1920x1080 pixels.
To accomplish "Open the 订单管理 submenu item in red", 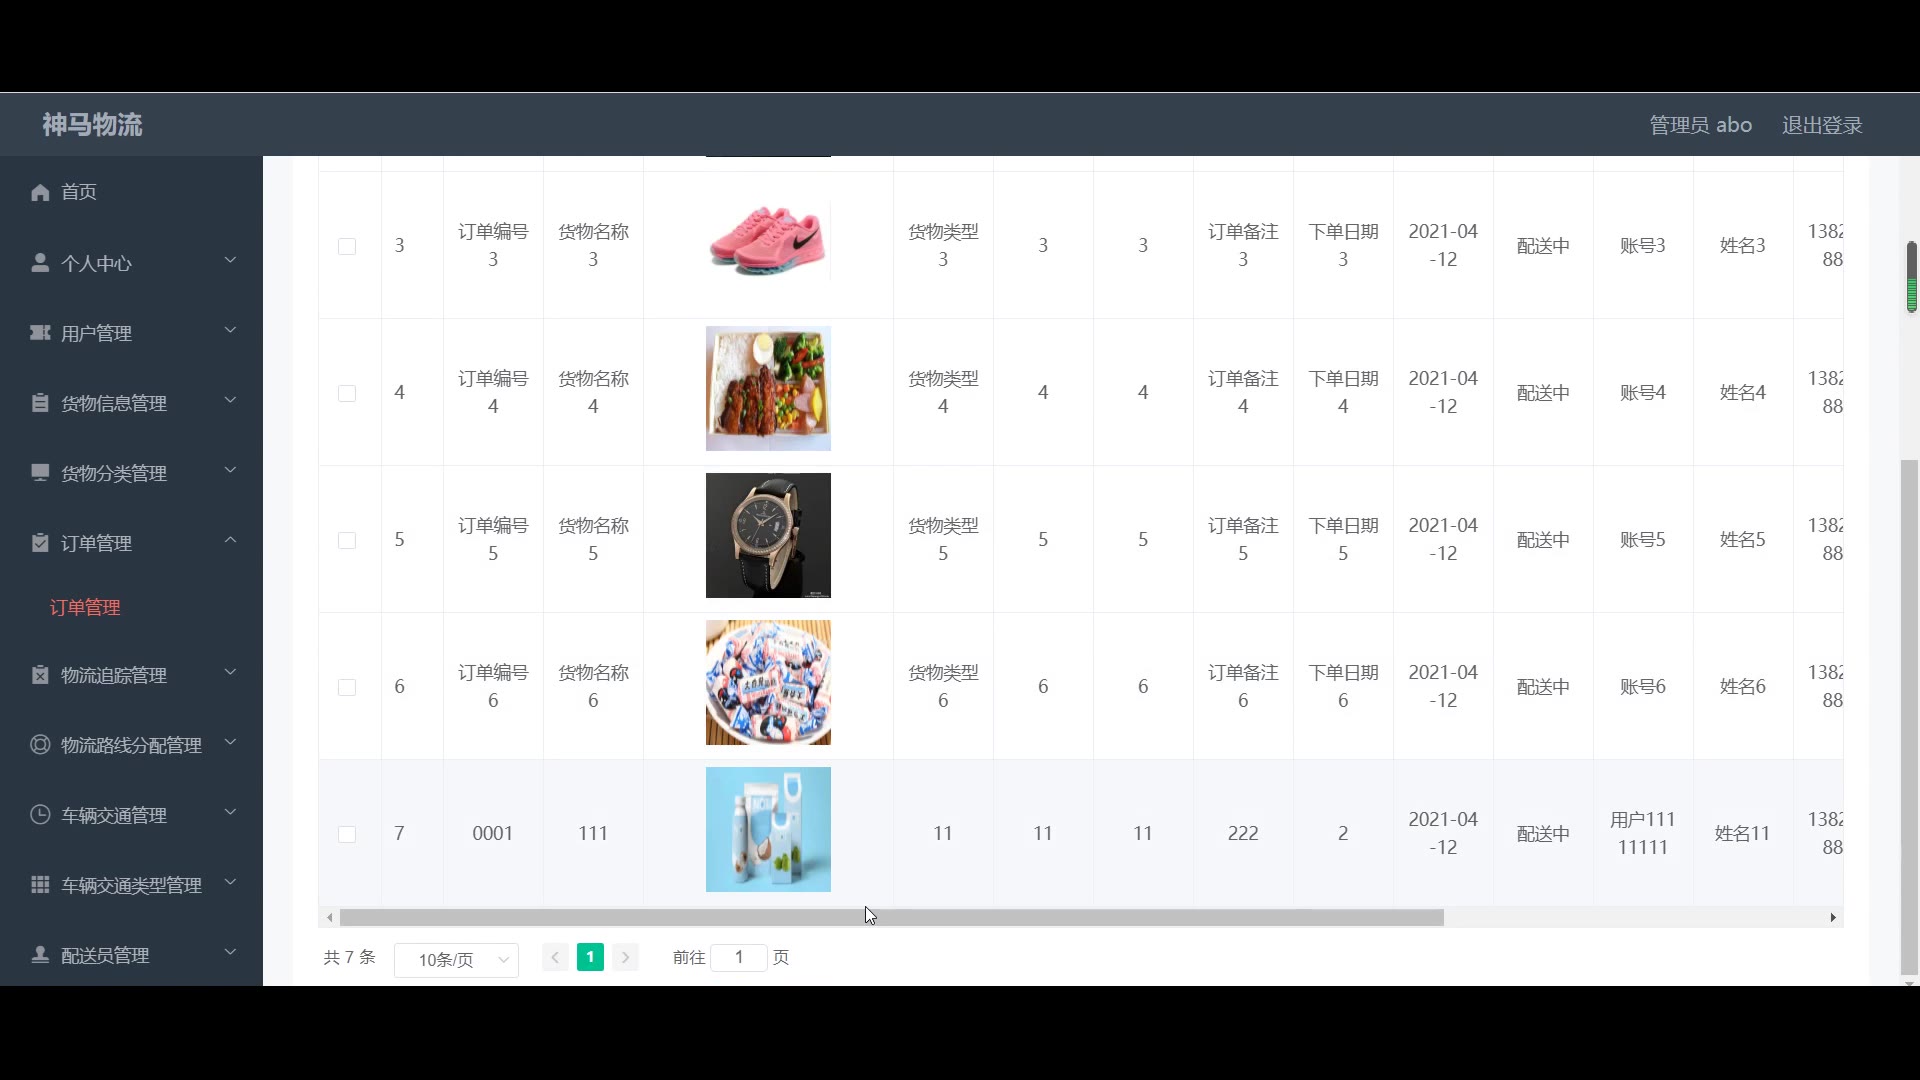I will [85, 607].
